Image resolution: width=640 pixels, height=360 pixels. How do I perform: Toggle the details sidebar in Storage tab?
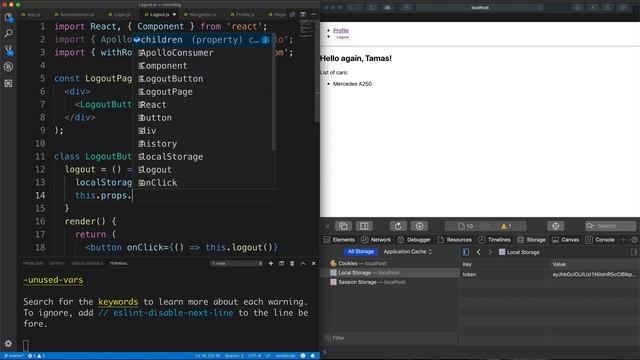coord(633,252)
